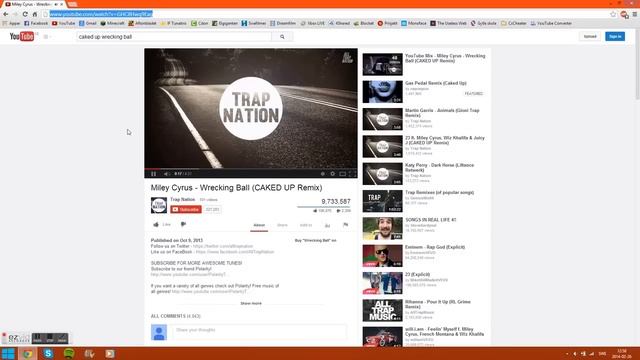Enter fullscreen from the player controls
Viewport: 640px width, 360px height.
coord(353,174)
